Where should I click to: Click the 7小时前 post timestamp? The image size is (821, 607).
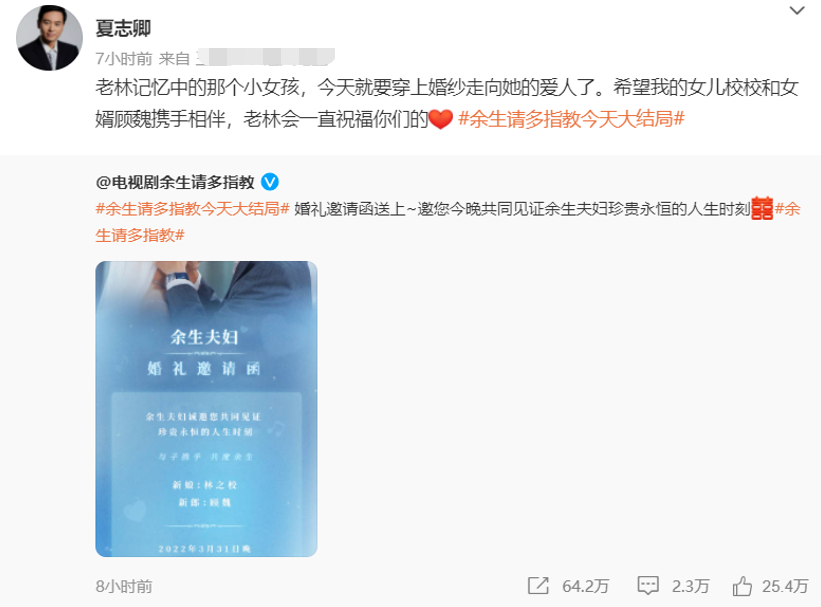(x=124, y=58)
